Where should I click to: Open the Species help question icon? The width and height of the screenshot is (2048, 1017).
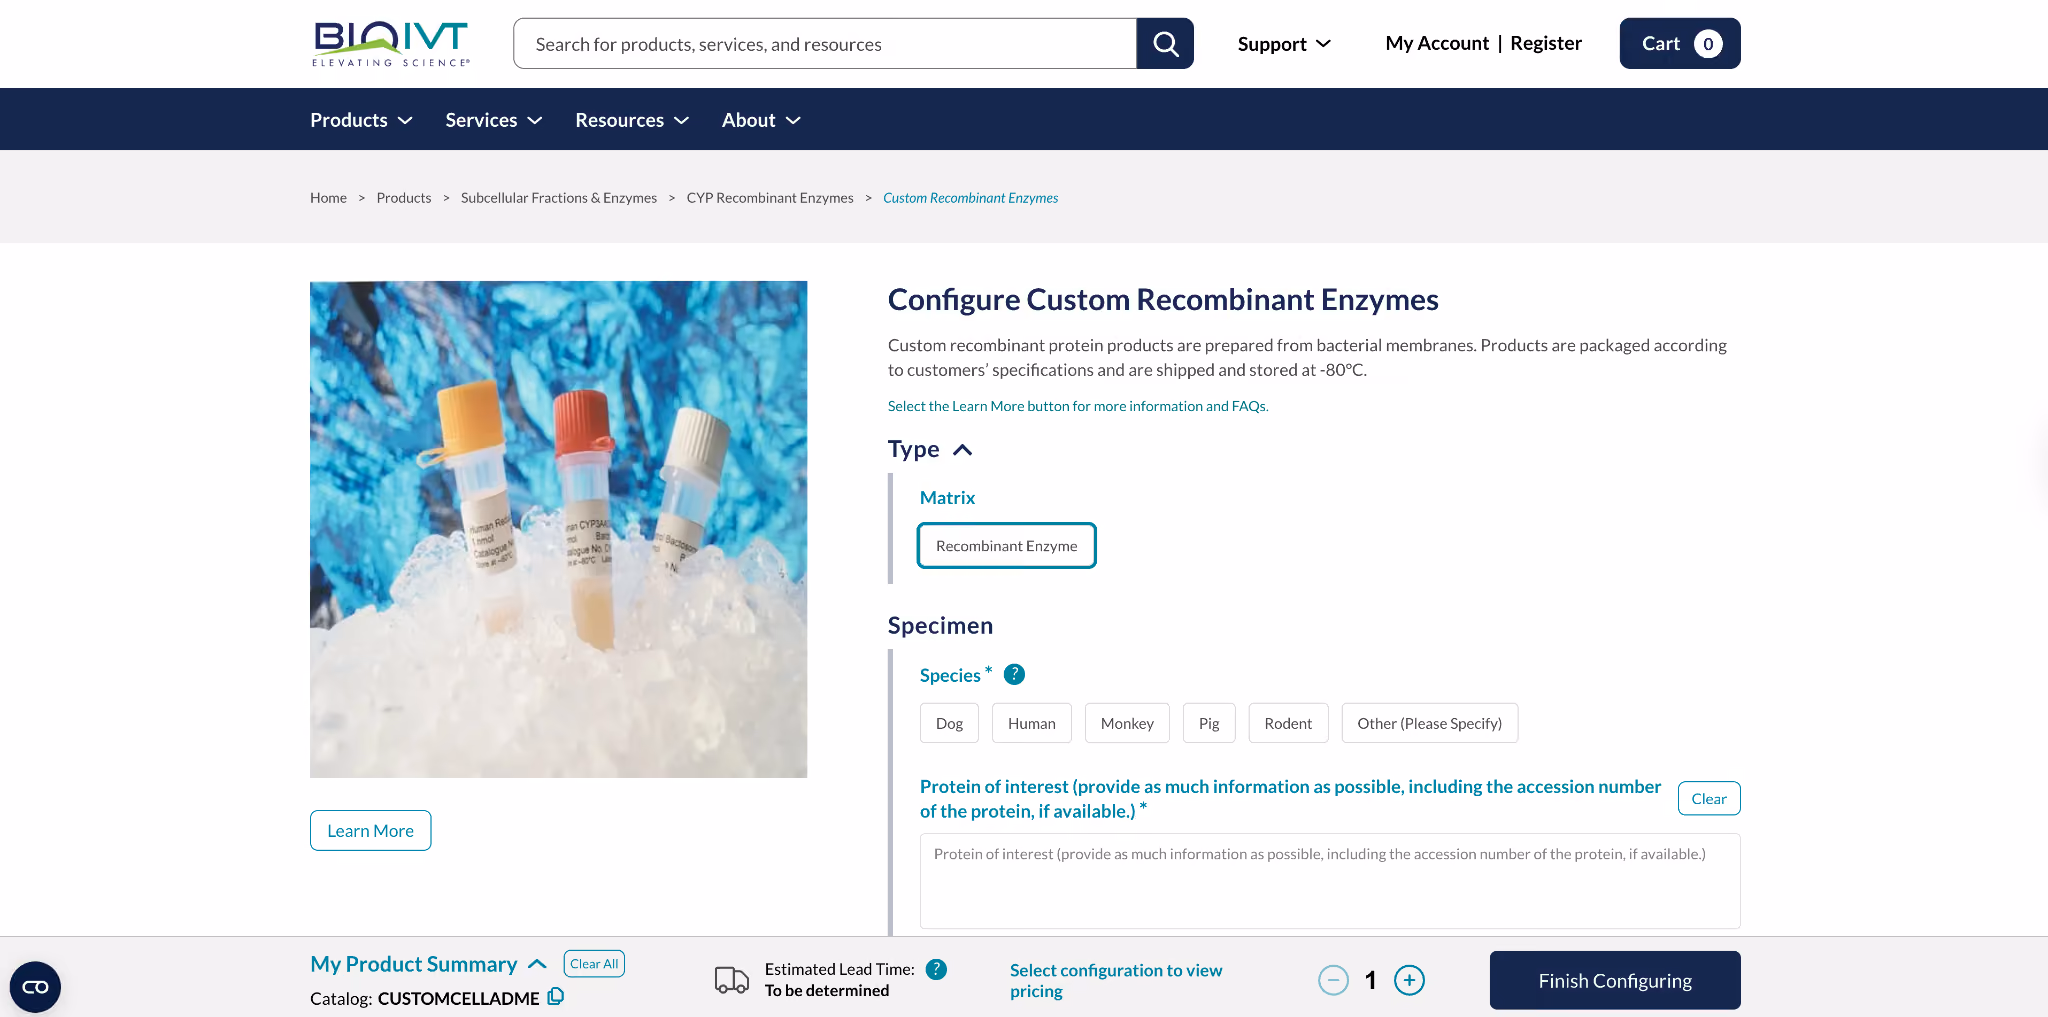click(1014, 674)
